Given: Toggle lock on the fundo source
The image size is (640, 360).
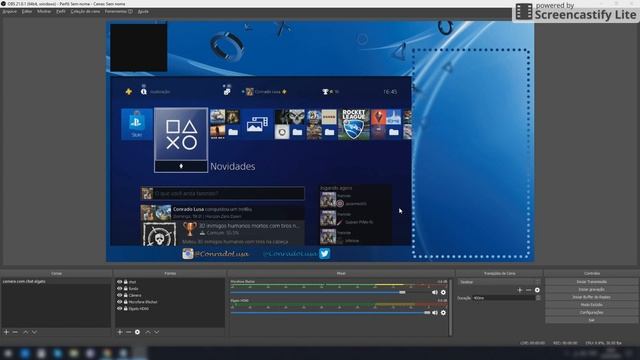Looking at the screenshot, I should point(126,289).
